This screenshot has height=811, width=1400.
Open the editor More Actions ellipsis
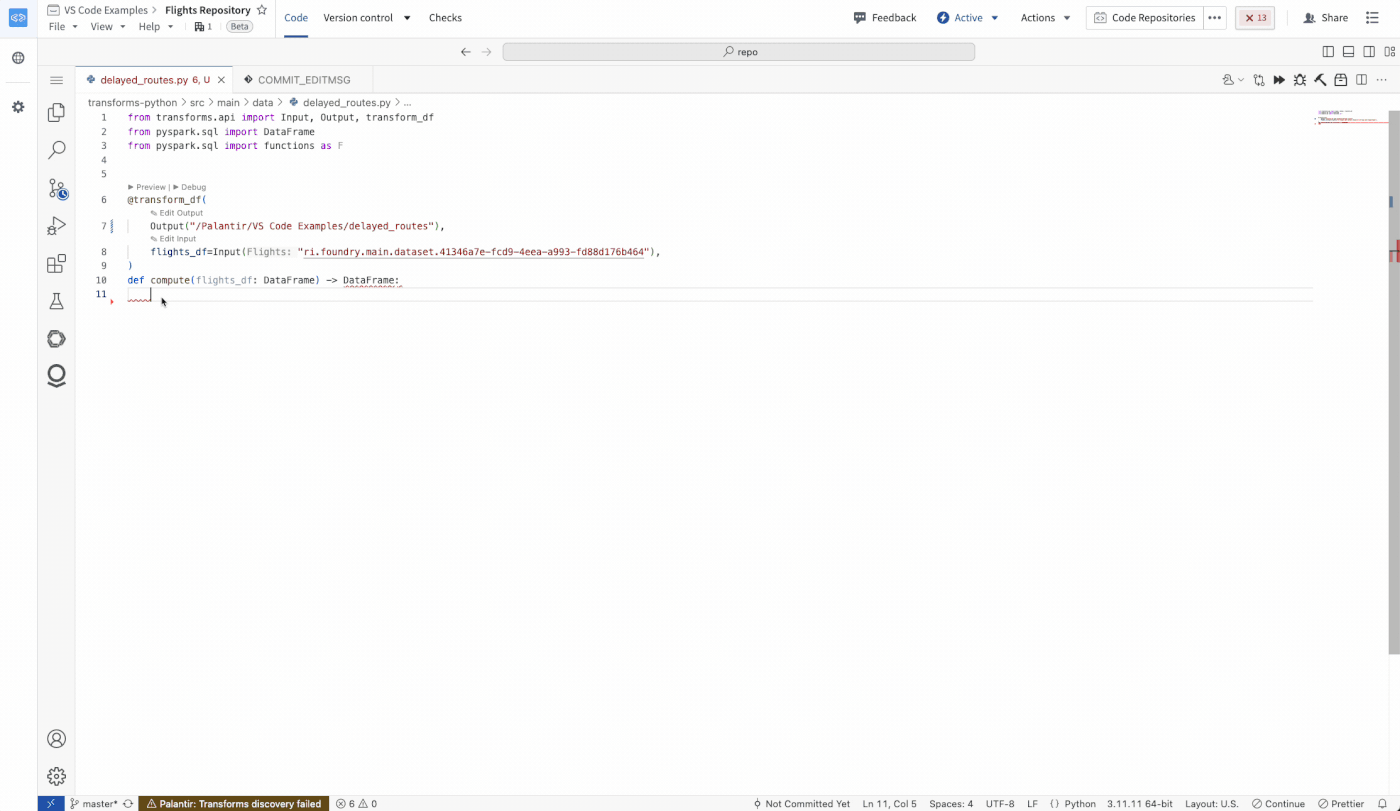(1382, 80)
